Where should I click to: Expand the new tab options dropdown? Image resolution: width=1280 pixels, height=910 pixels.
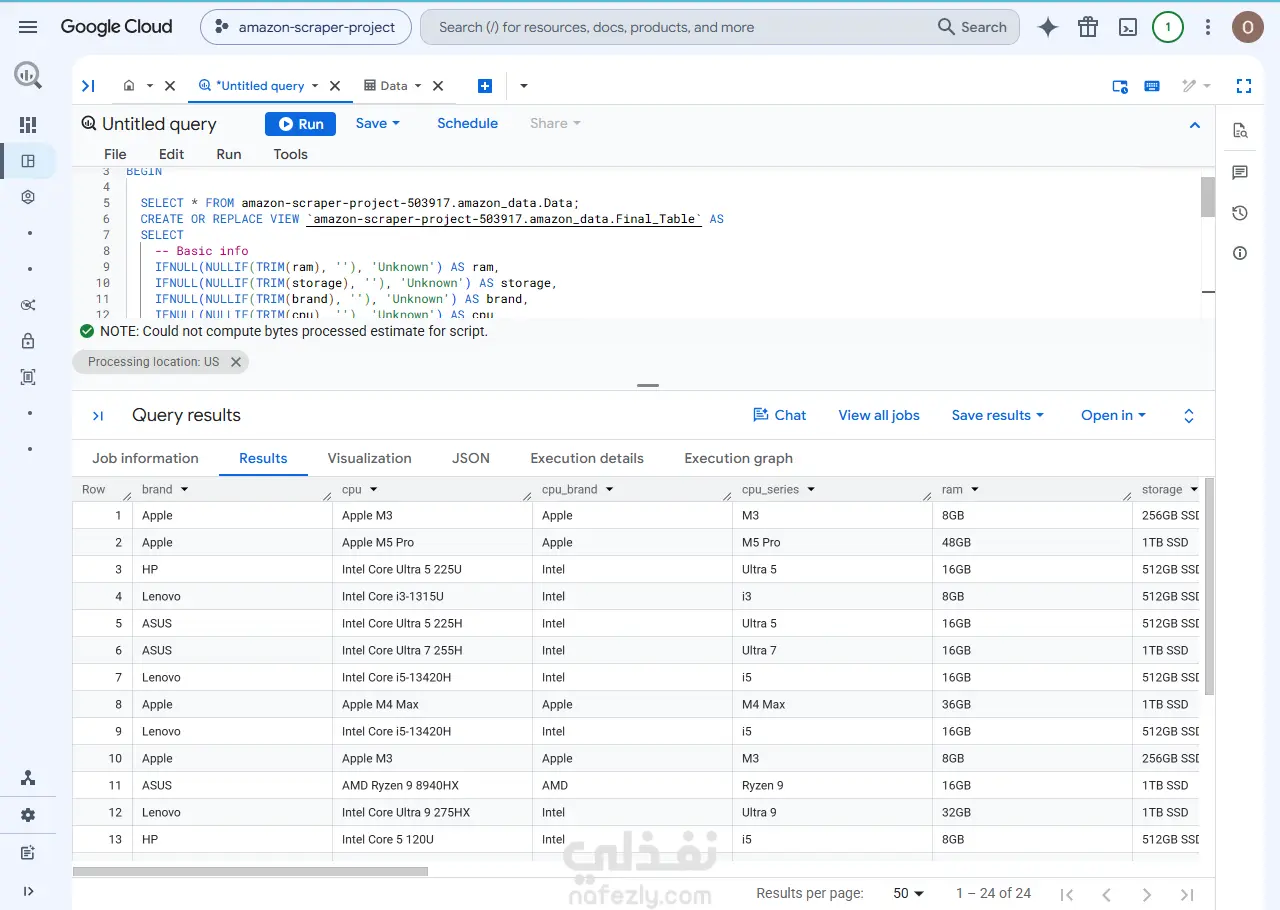[523, 86]
